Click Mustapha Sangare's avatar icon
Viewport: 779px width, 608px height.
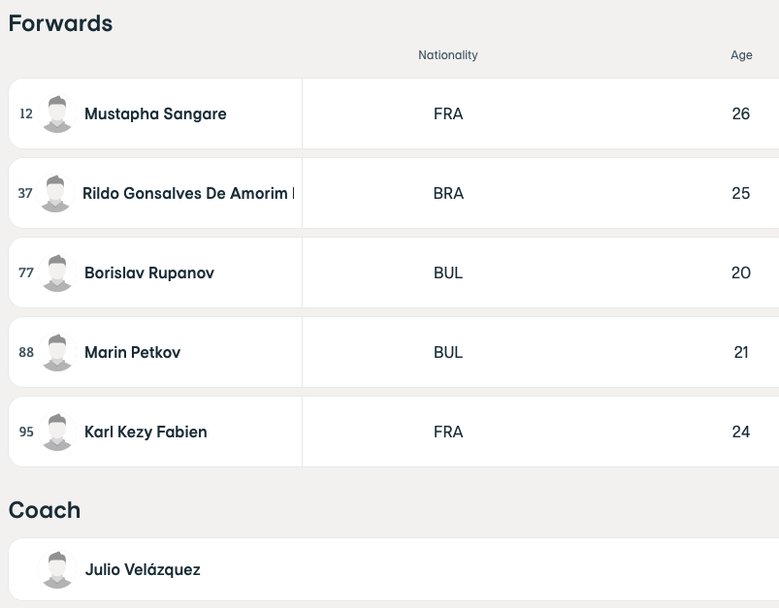coord(57,114)
